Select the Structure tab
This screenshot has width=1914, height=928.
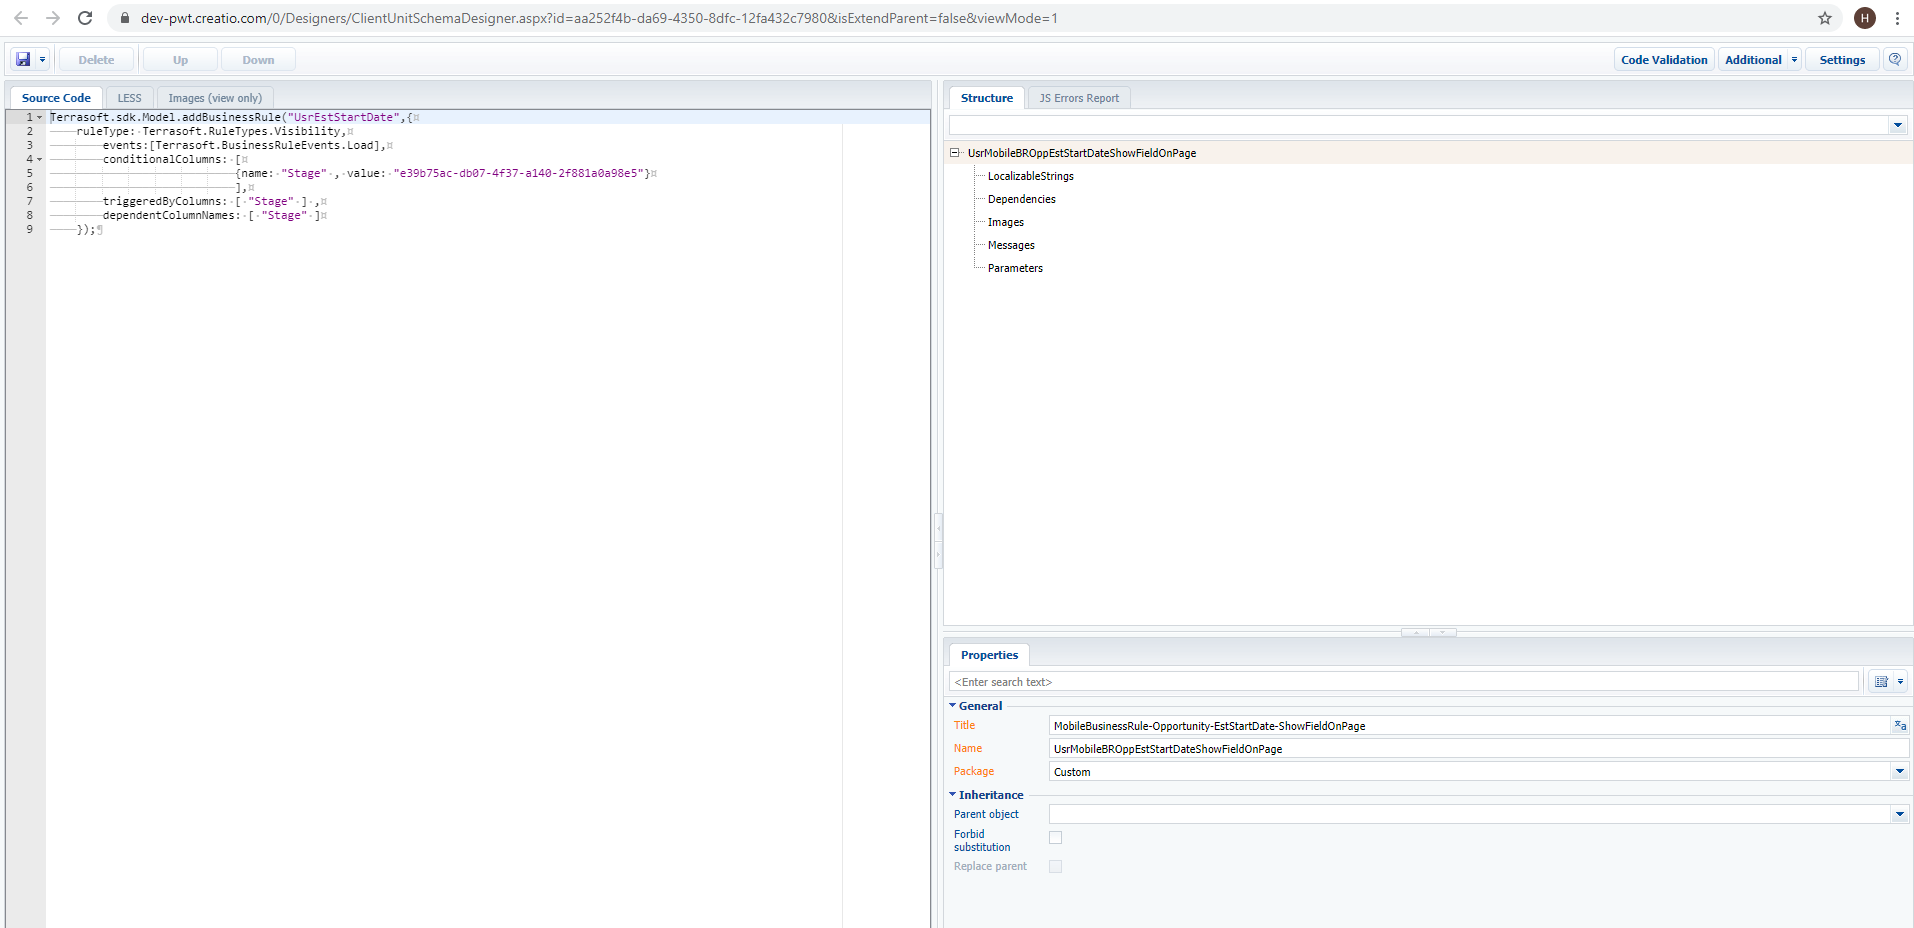(986, 98)
